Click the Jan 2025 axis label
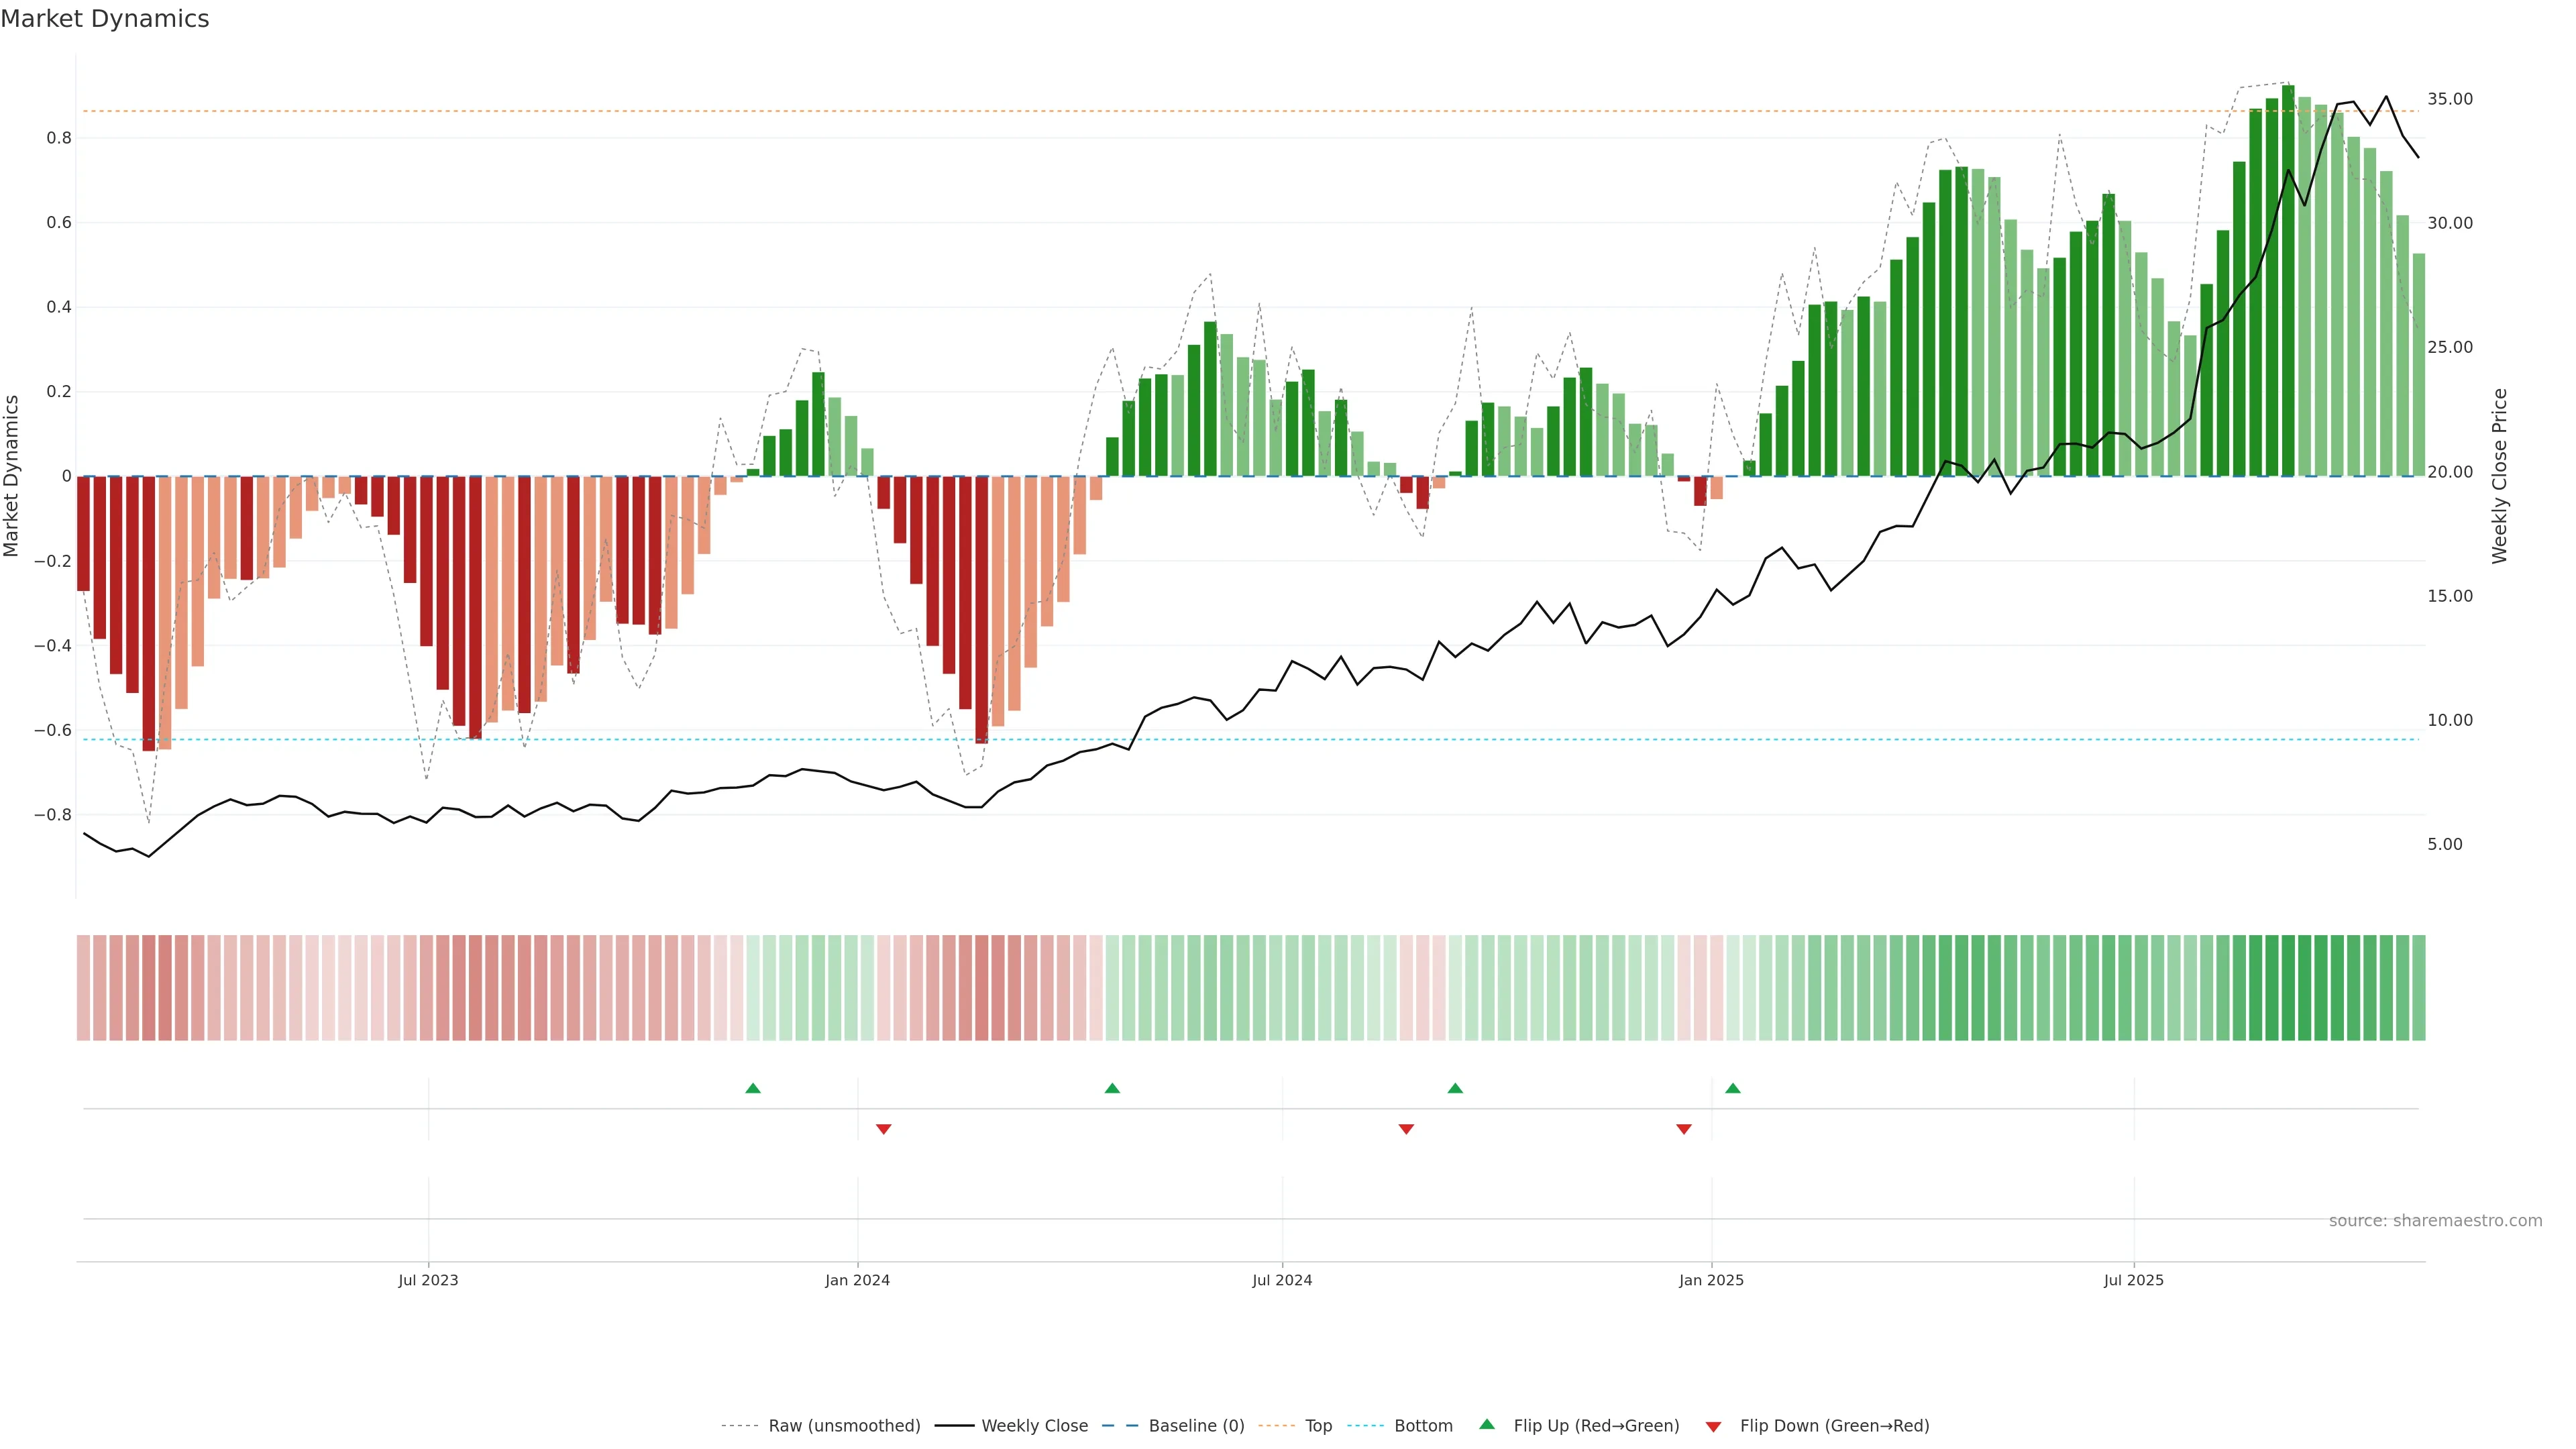The image size is (2576, 1449). point(1711,1280)
